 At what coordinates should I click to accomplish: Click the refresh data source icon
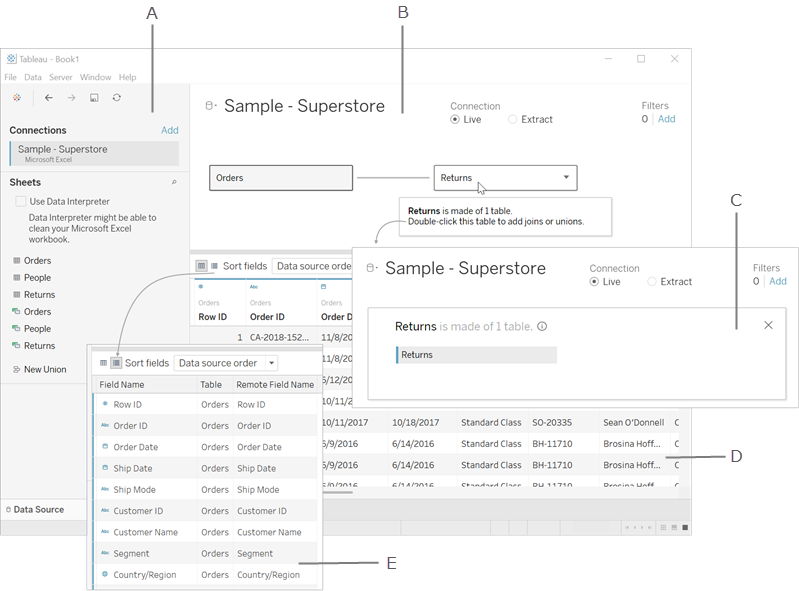tap(117, 98)
